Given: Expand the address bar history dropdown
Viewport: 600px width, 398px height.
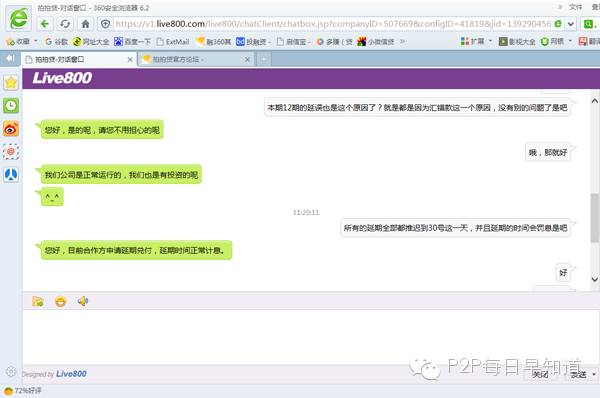Looking at the screenshot, I should [571, 24].
